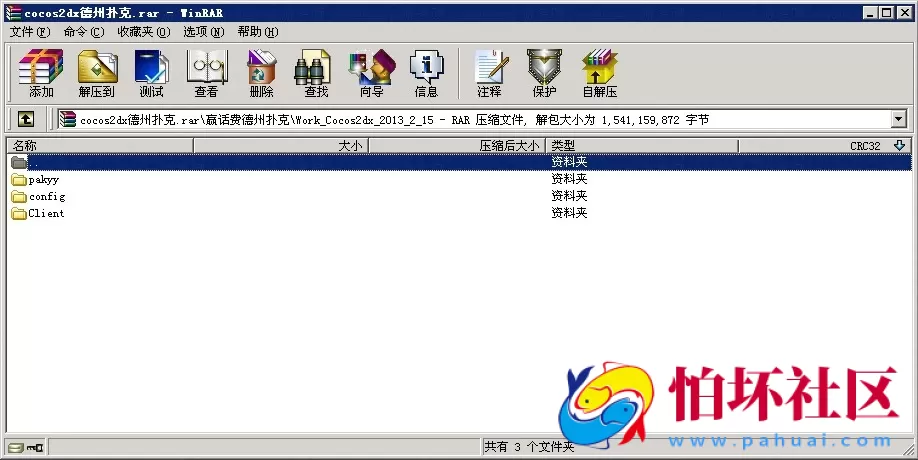Select the config folder icon
The width and height of the screenshot is (918, 460).
19,196
